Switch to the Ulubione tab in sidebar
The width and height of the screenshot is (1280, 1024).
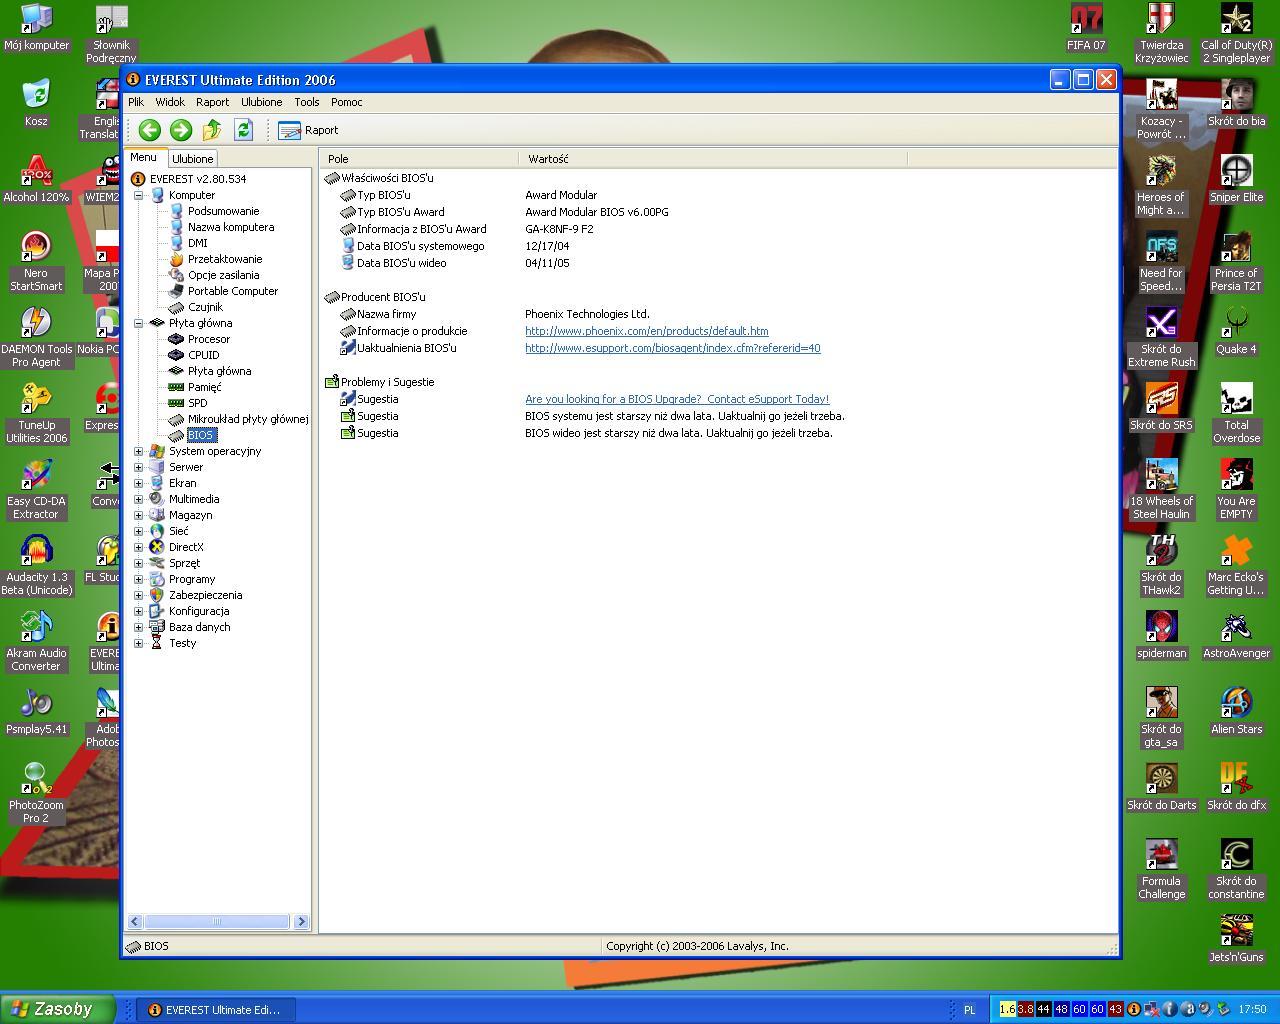(192, 159)
